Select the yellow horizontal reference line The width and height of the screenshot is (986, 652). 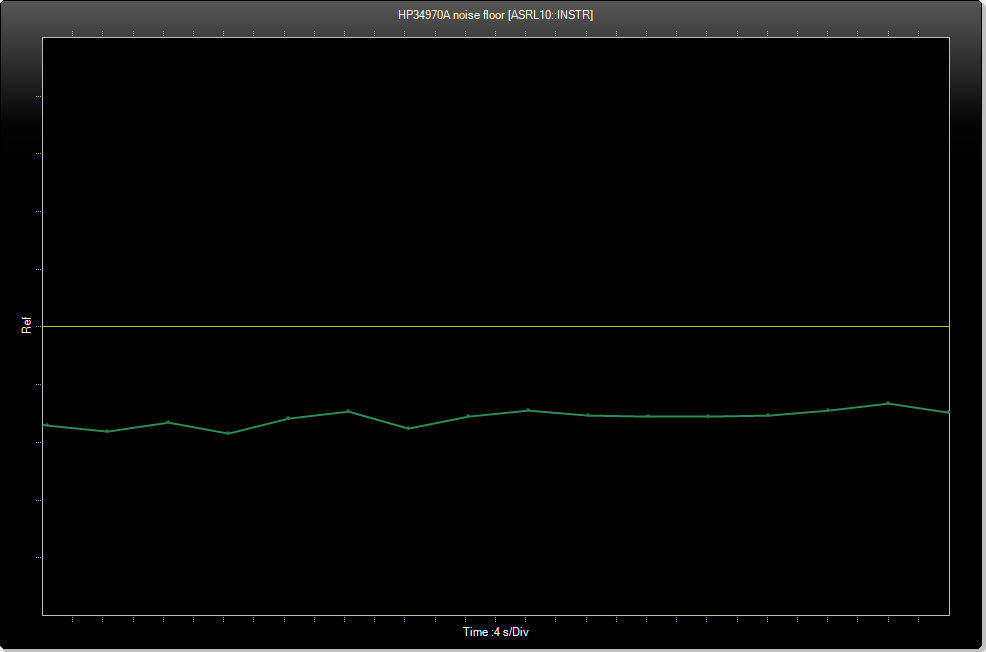click(496, 326)
